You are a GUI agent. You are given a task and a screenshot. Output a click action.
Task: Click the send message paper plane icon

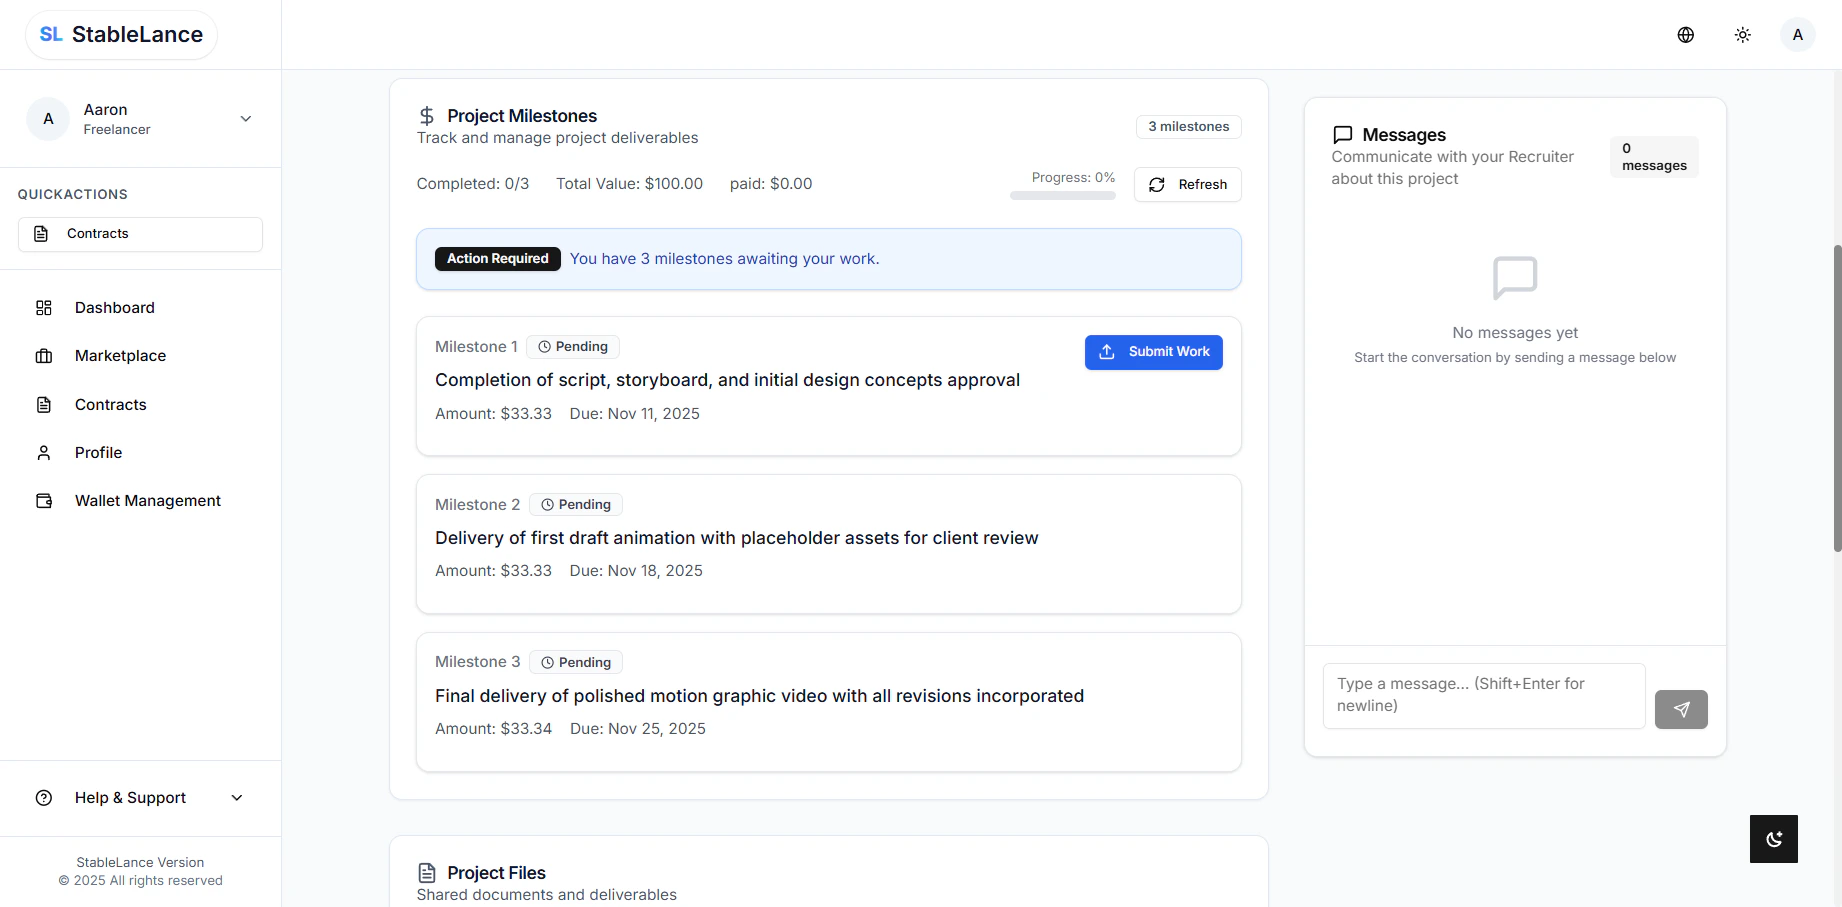click(x=1681, y=709)
